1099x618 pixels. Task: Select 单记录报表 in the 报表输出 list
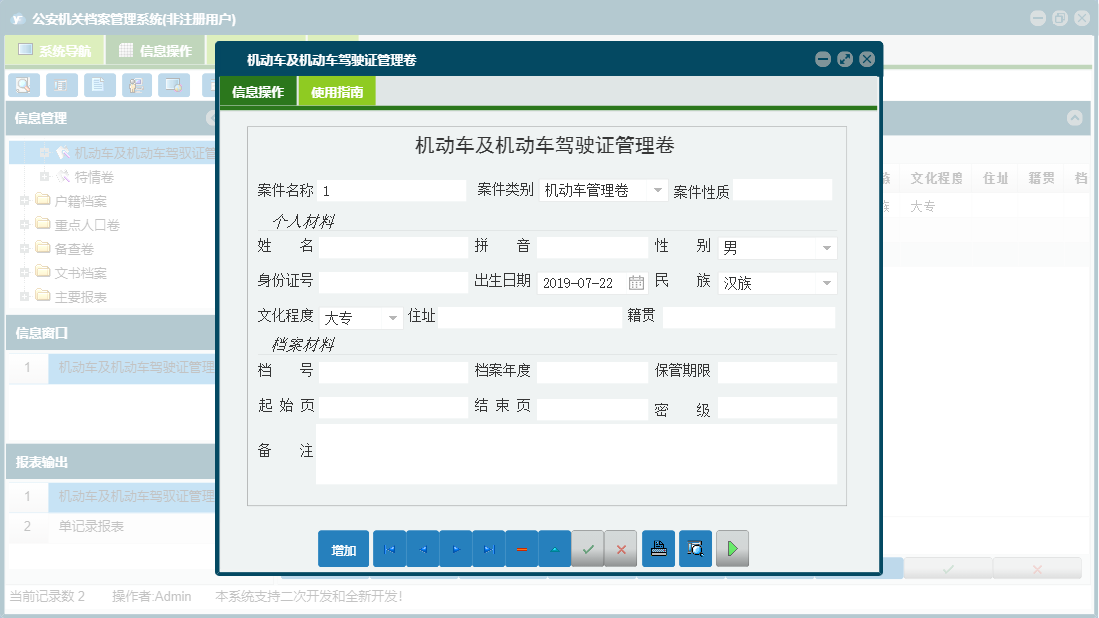click(89, 526)
